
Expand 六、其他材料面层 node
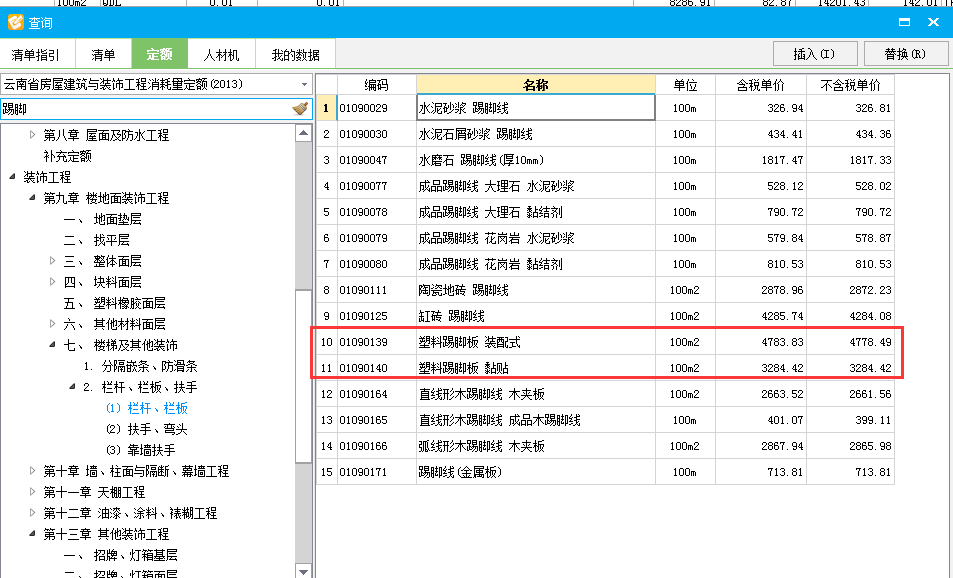tap(52, 323)
